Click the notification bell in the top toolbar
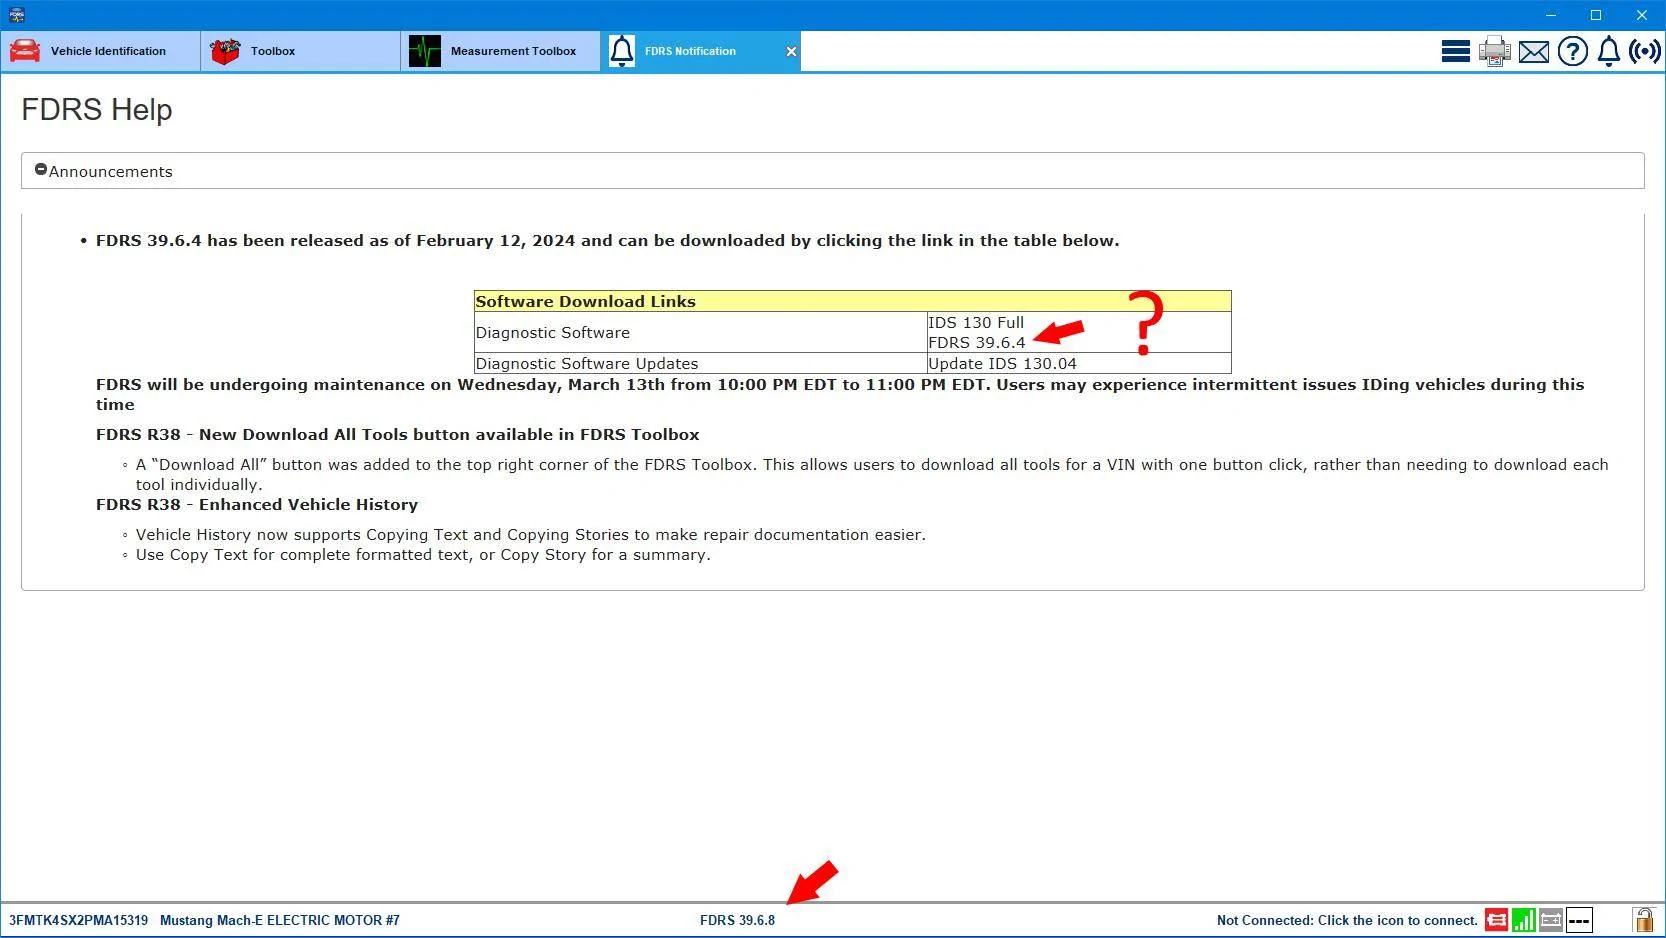 coord(1609,51)
